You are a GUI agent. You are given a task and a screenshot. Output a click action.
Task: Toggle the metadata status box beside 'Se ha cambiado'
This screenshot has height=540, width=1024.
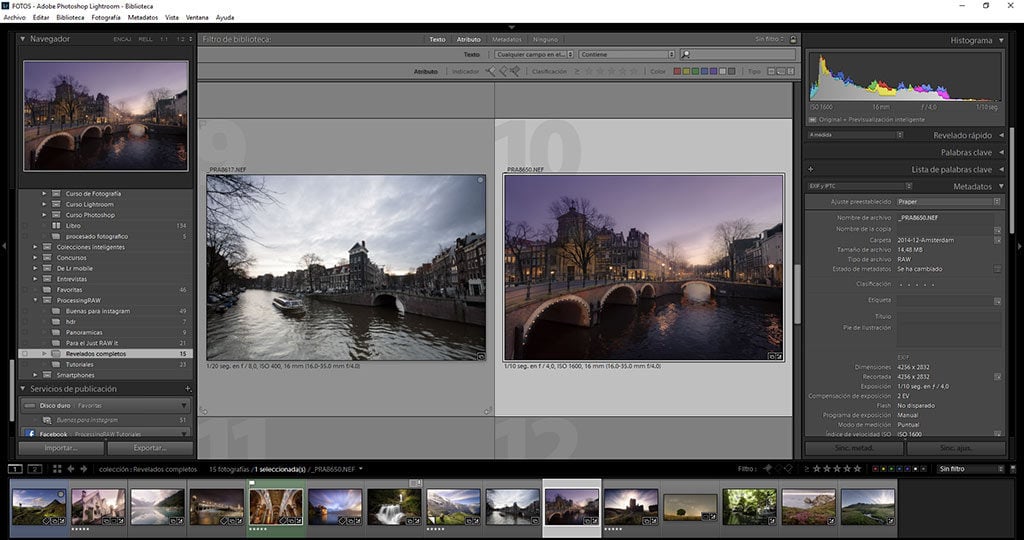[997, 269]
